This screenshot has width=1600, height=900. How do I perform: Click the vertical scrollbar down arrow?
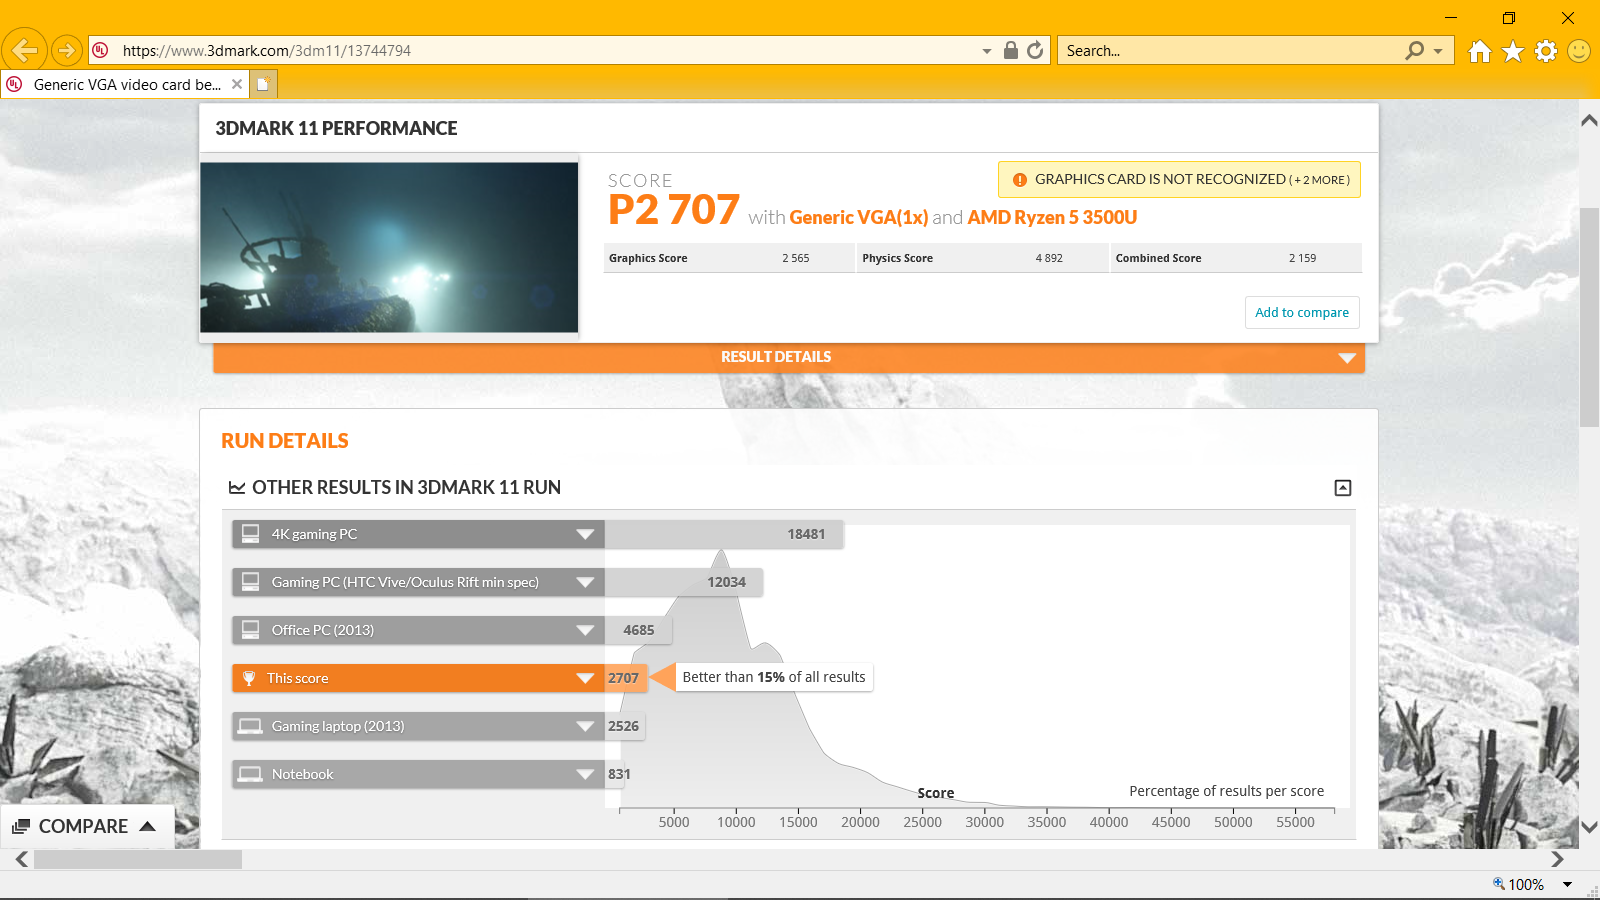tap(1589, 827)
